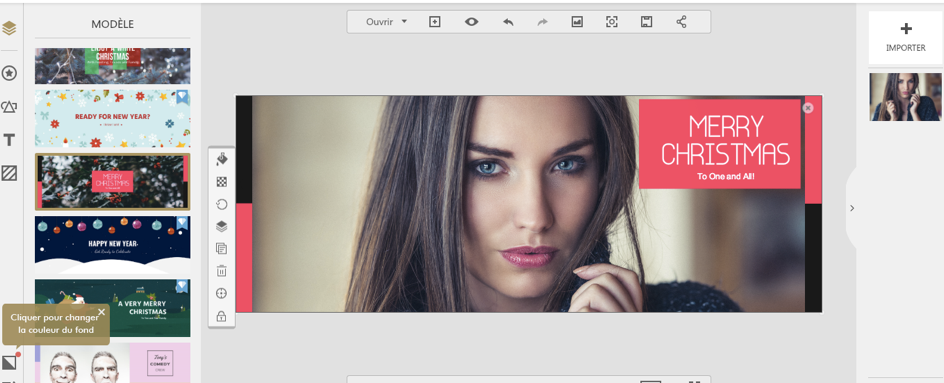944x383 pixels.
Task: Open the star clipart sidebar icon
Action: 9,73
